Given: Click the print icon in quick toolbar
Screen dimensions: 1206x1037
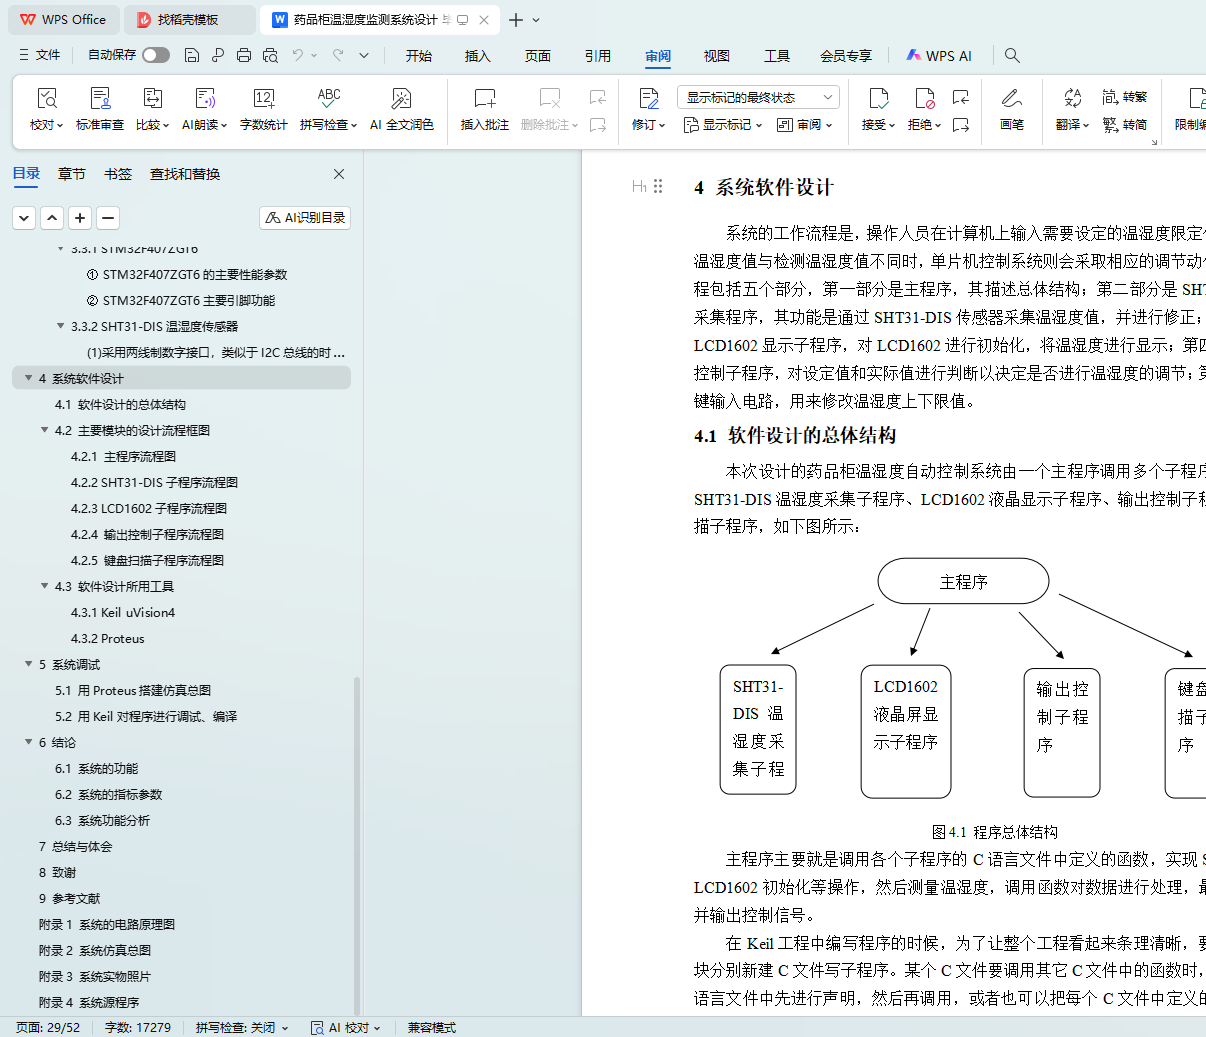Looking at the screenshot, I should [x=244, y=55].
